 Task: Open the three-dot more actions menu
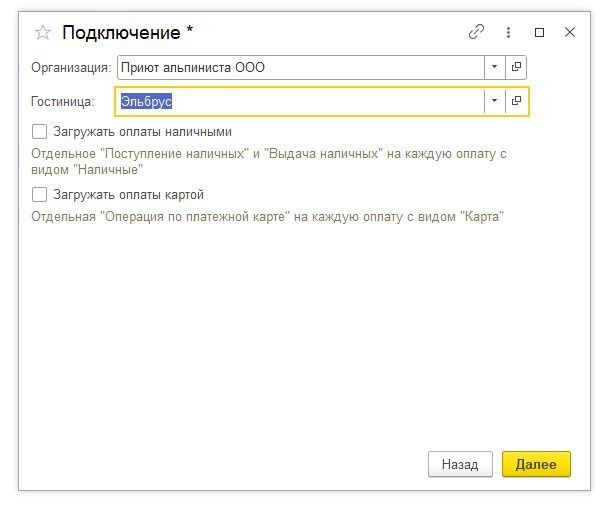pos(508,32)
